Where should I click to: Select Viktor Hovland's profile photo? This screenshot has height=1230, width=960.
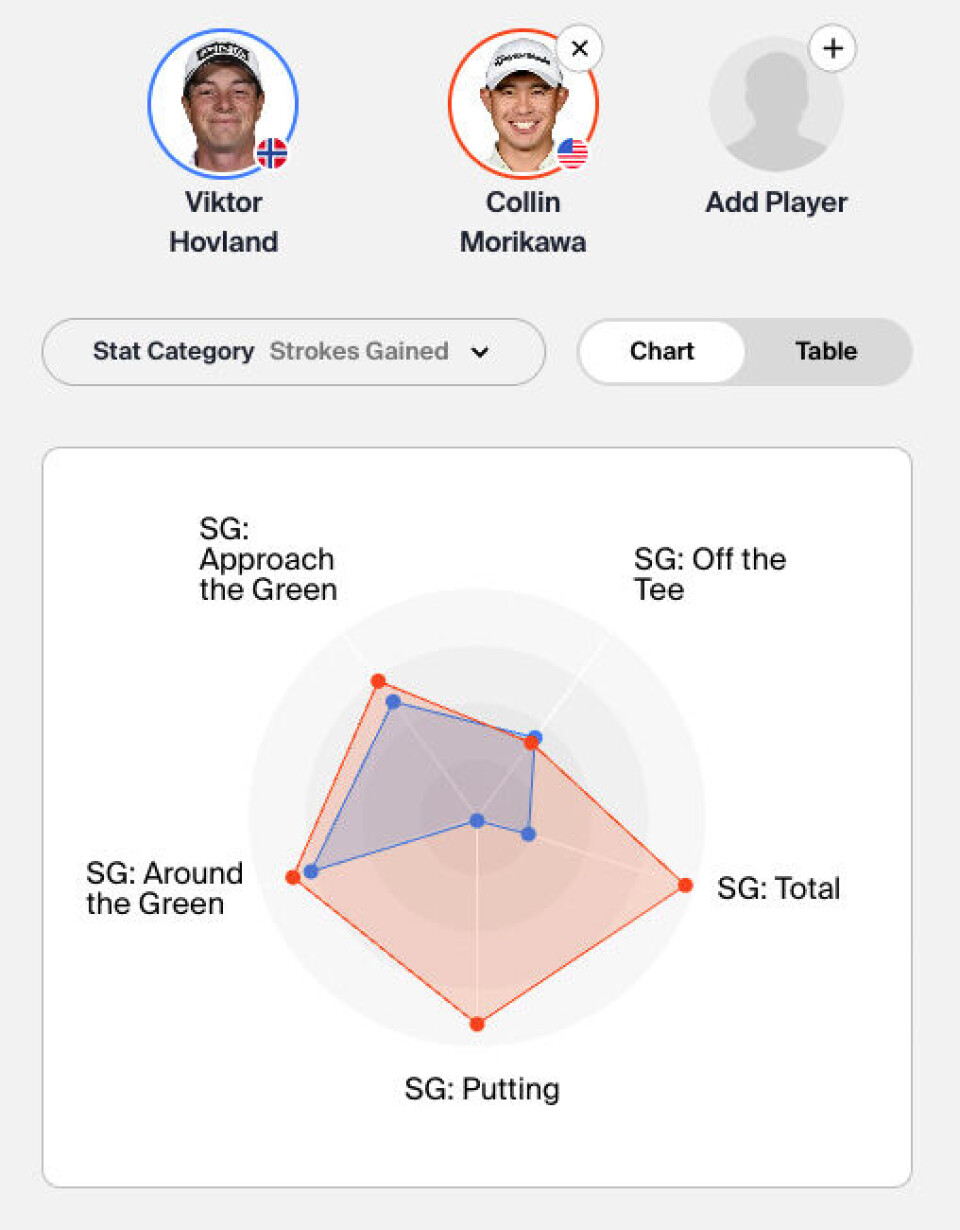pyautogui.click(x=223, y=101)
